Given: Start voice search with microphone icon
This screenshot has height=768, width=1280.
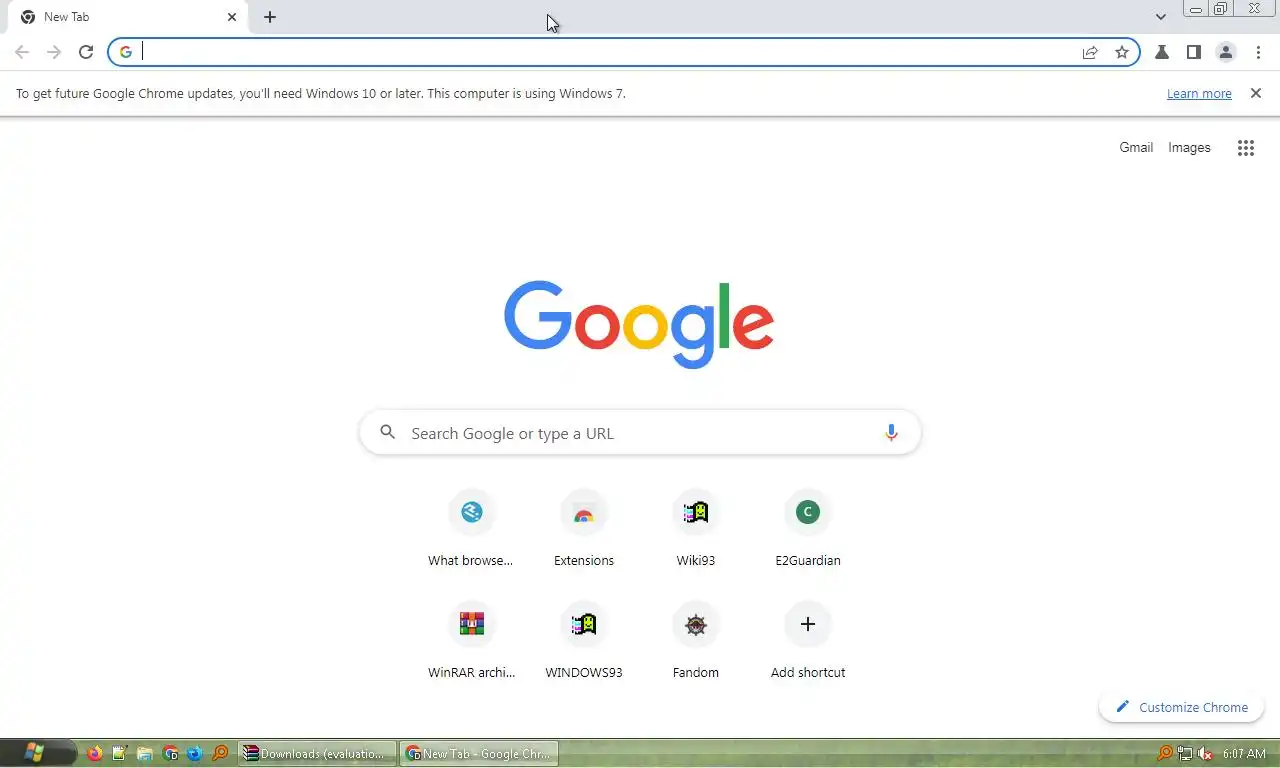Looking at the screenshot, I should 891,433.
